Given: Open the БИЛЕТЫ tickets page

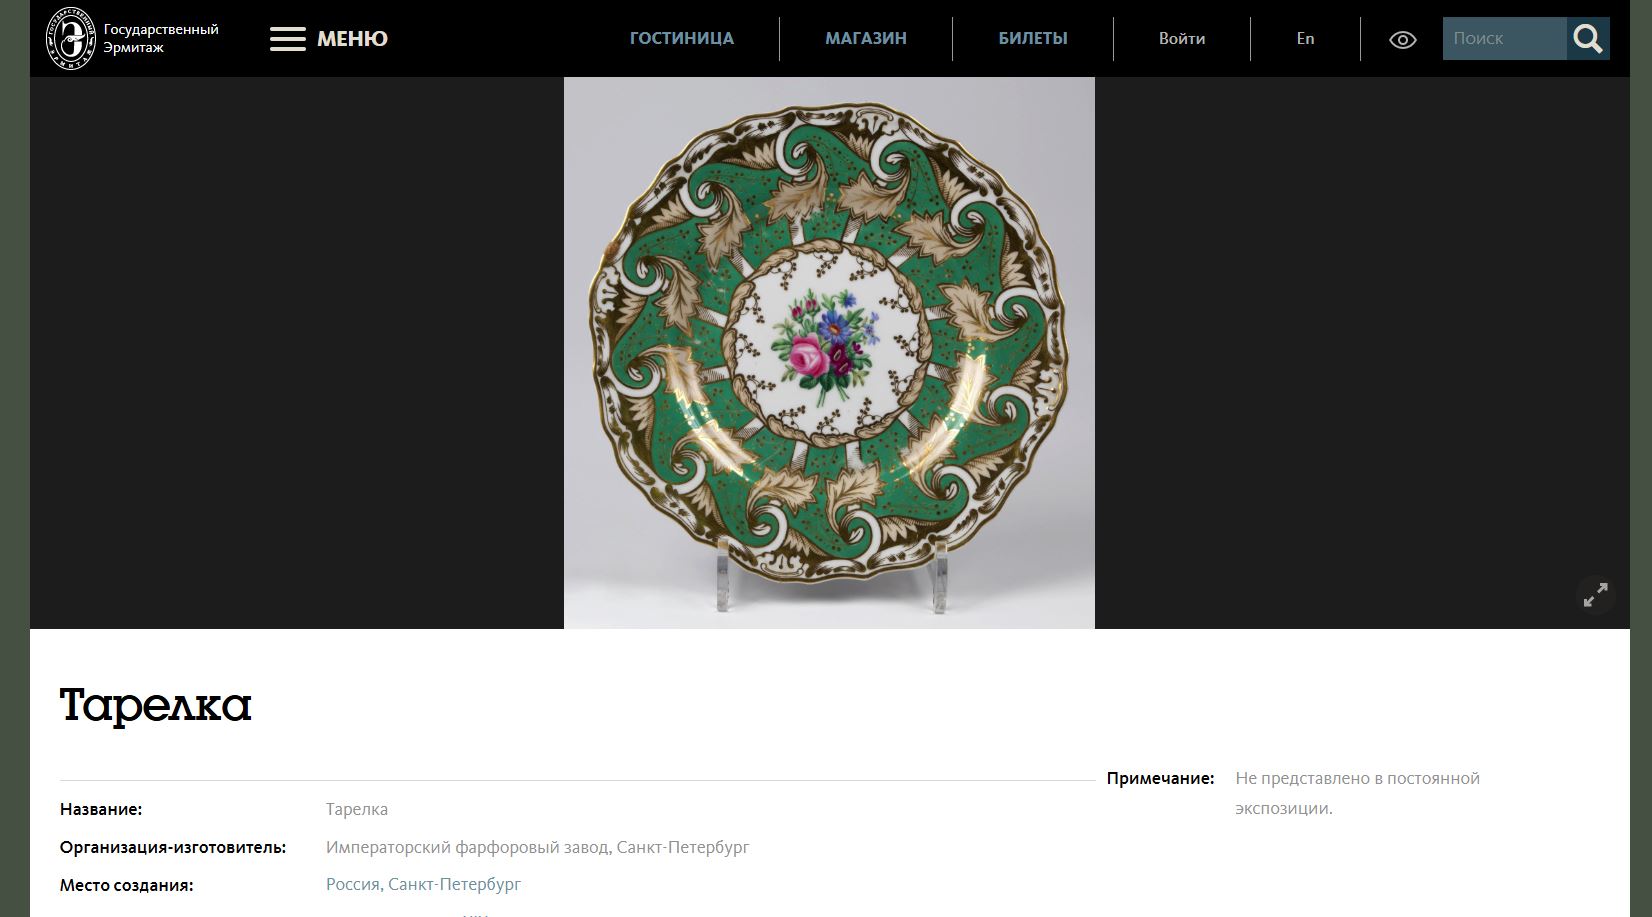Looking at the screenshot, I should pyautogui.click(x=1032, y=39).
